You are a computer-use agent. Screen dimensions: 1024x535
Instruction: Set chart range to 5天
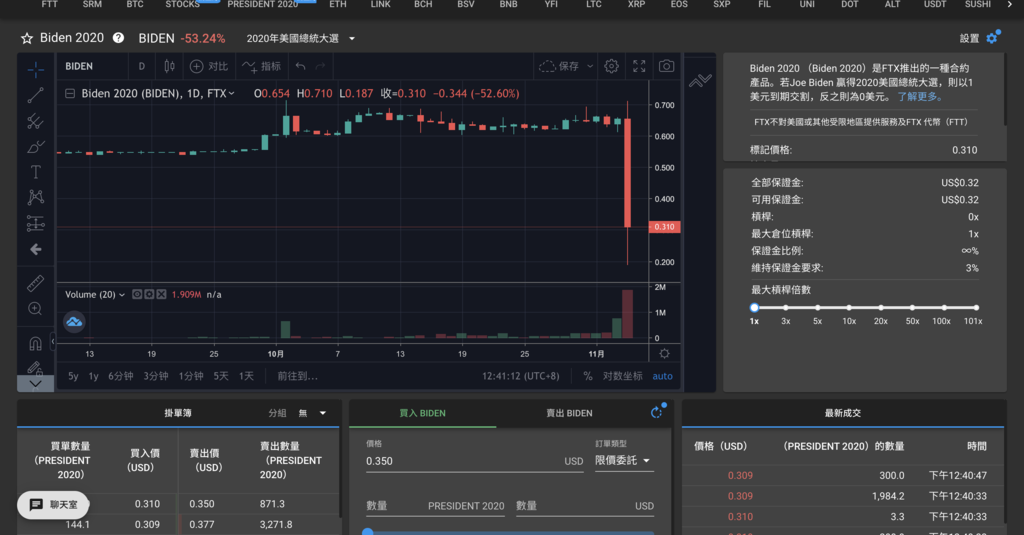(221, 376)
